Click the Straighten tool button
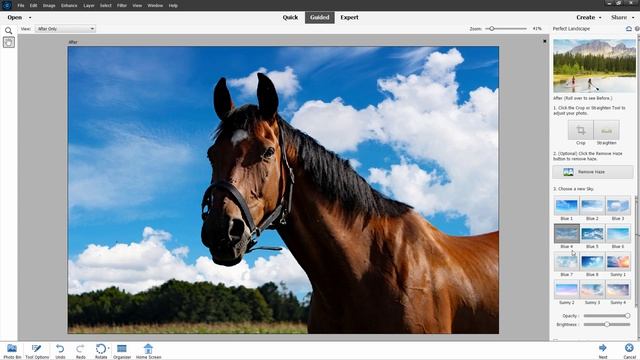 607,131
